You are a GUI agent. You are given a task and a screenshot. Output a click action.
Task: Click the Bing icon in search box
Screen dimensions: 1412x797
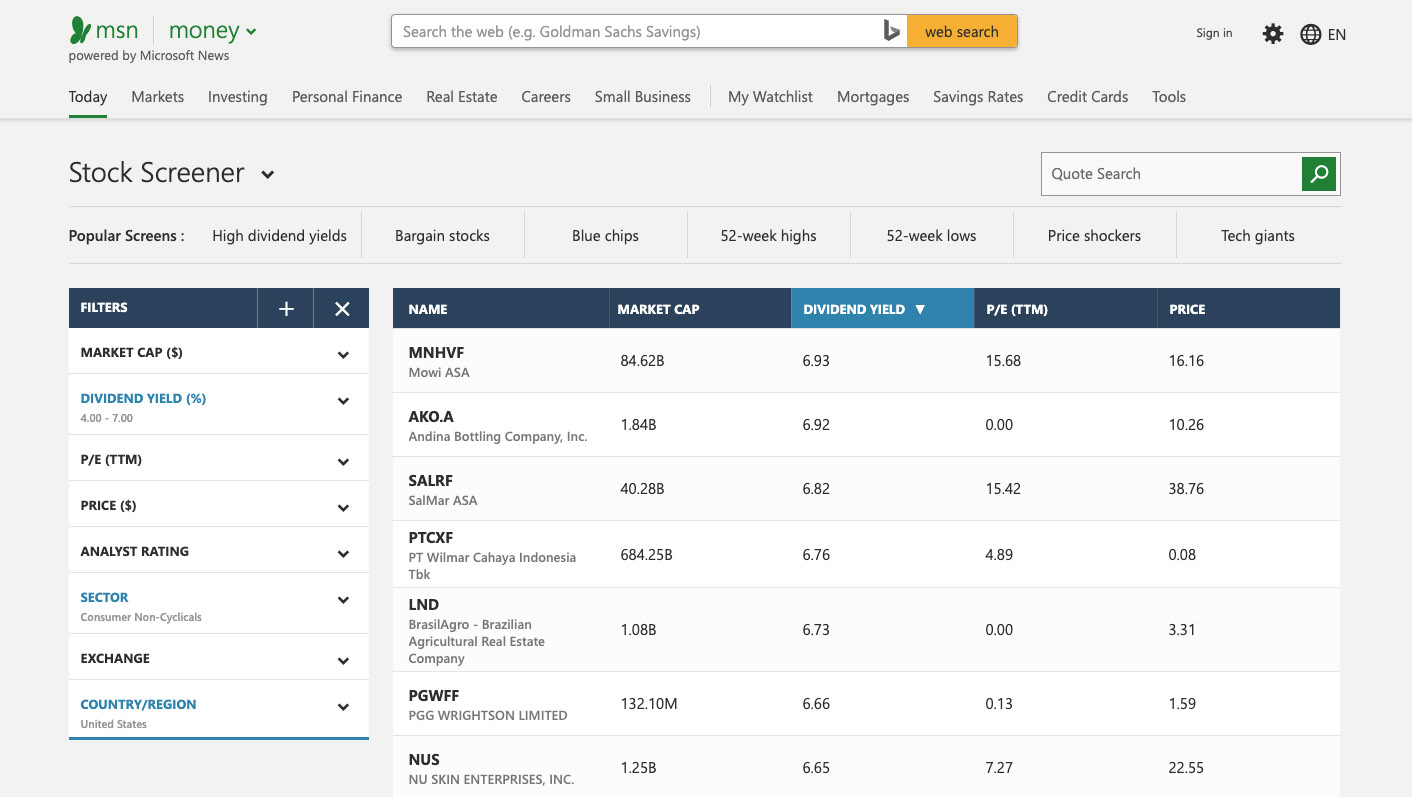point(891,32)
